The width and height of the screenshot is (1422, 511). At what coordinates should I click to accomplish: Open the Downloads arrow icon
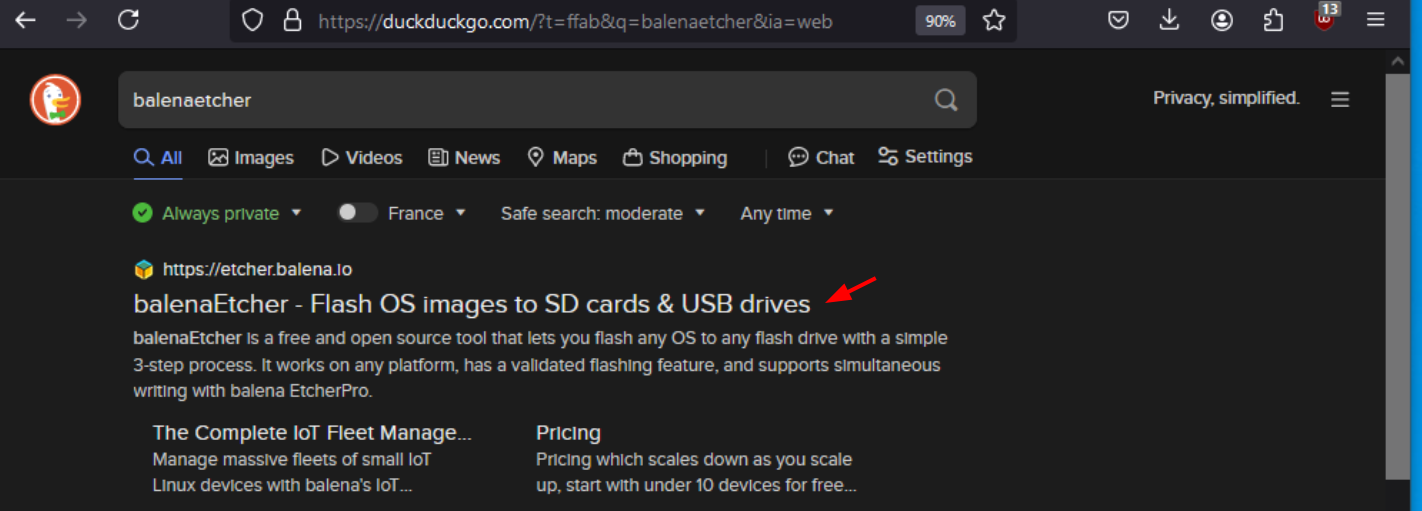pos(1170,20)
